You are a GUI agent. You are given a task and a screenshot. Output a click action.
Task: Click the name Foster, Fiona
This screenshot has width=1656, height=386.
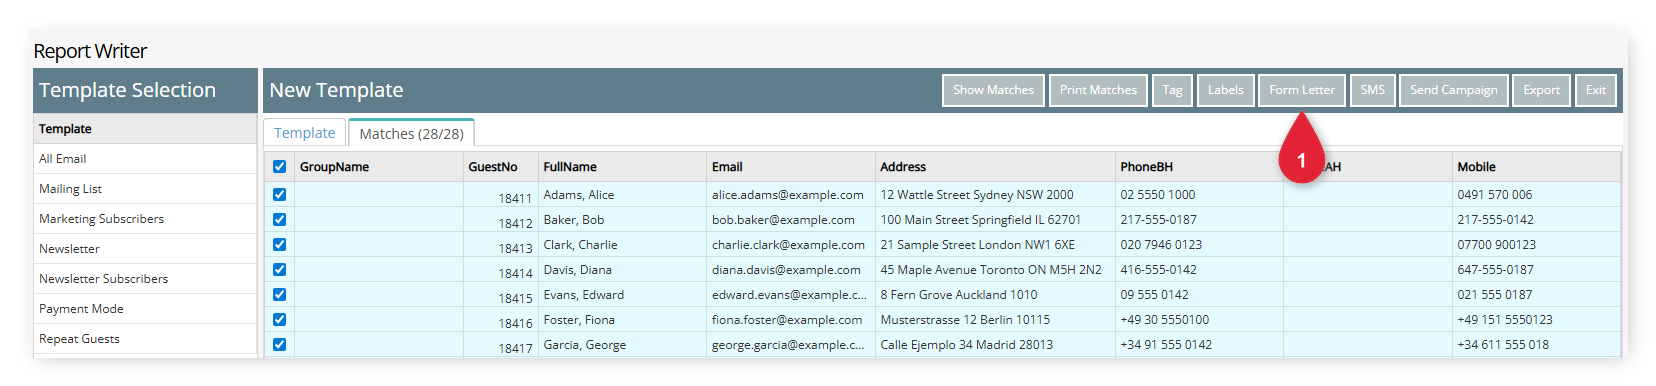pos(579,320)
